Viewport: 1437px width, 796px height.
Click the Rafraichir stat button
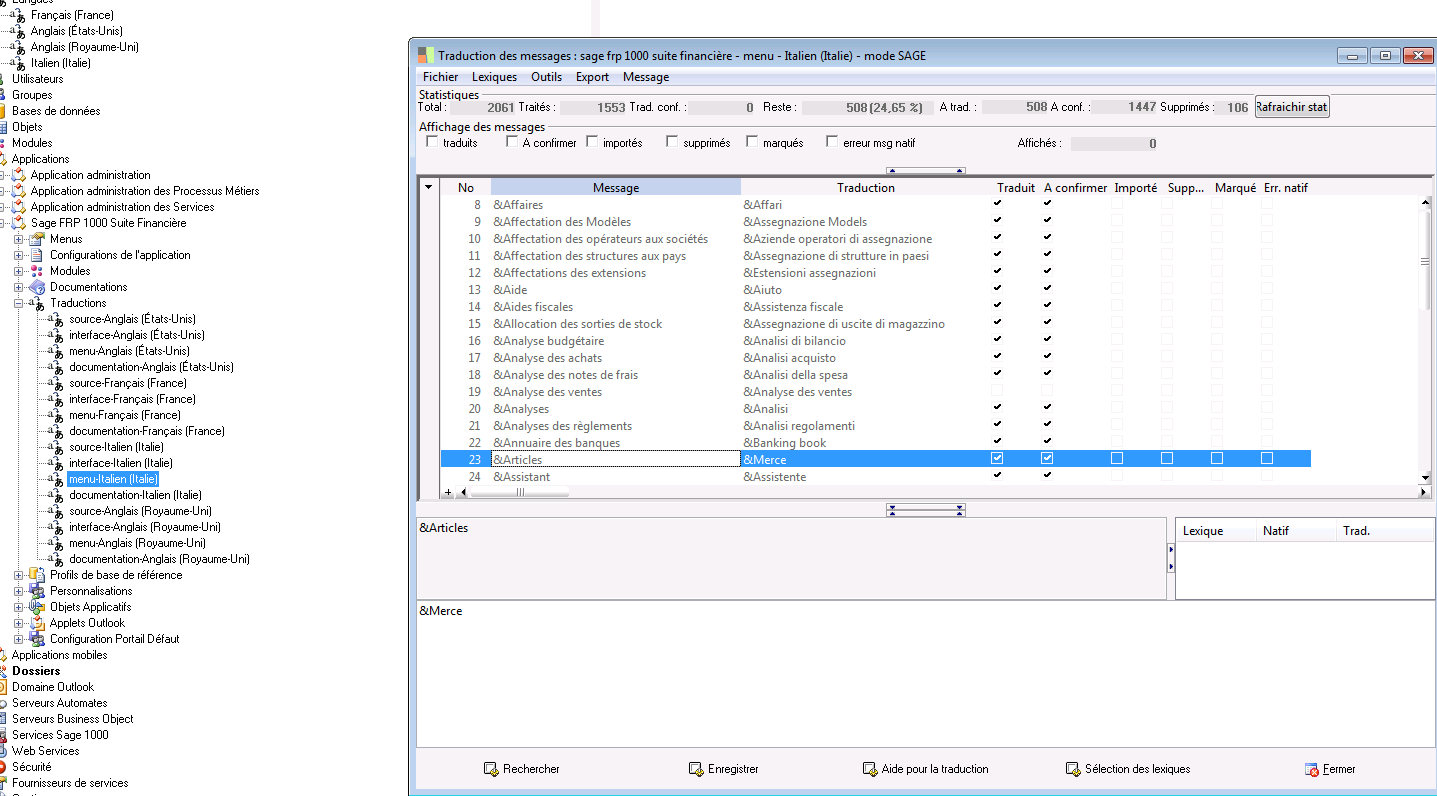point(1292,107)
